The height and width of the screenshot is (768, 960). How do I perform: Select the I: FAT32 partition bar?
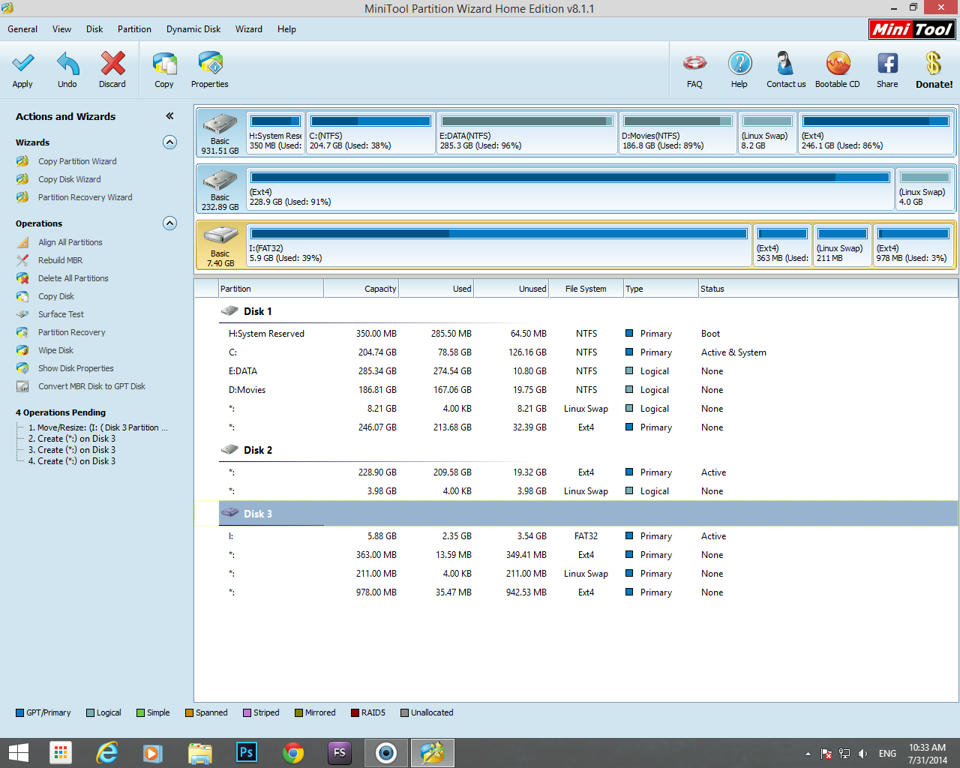tap(497, 246)
